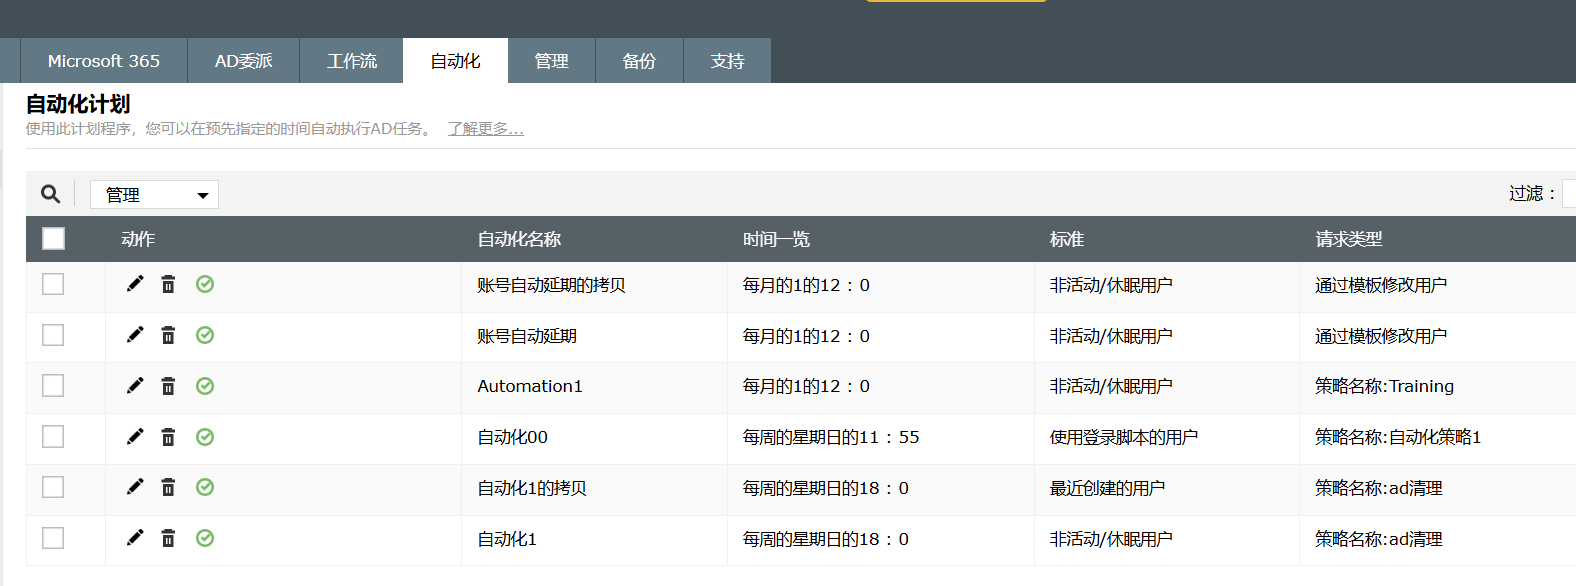Image resolution: width=1576 pixels, height=586 pixels.
Task: Open automation named 账号自动延期的拷贝
Action: (x=551, y=285)
